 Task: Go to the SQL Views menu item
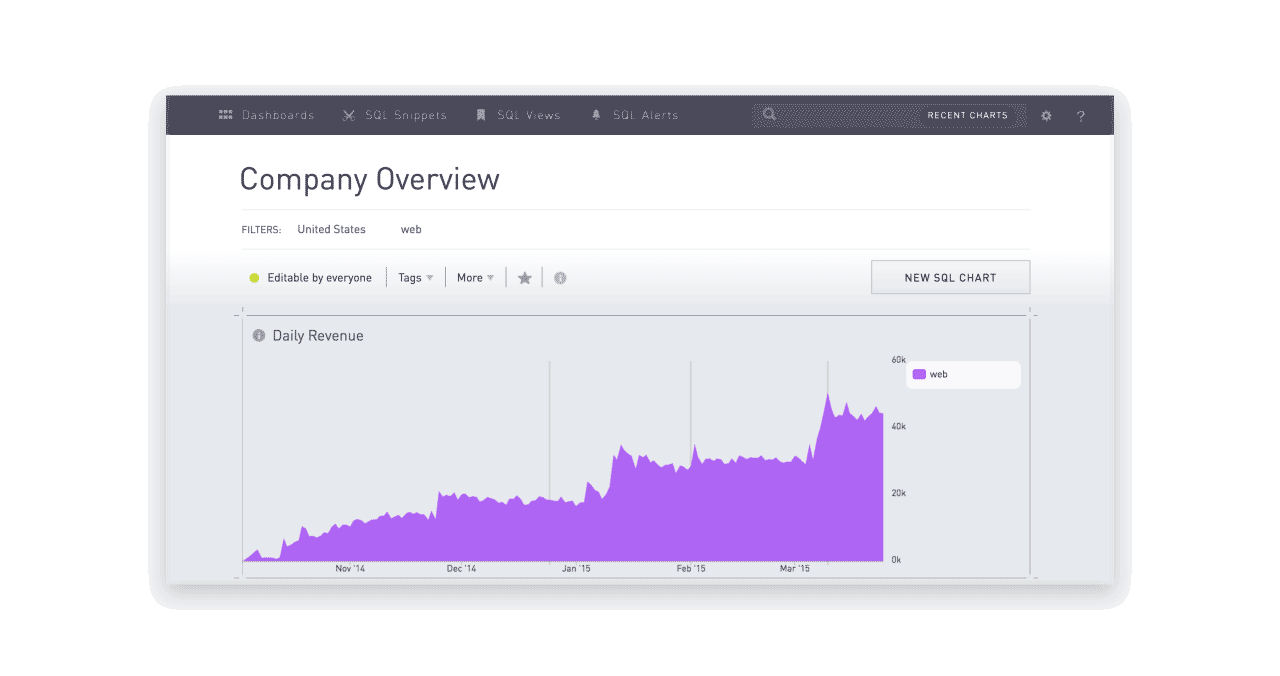(529, 115)
